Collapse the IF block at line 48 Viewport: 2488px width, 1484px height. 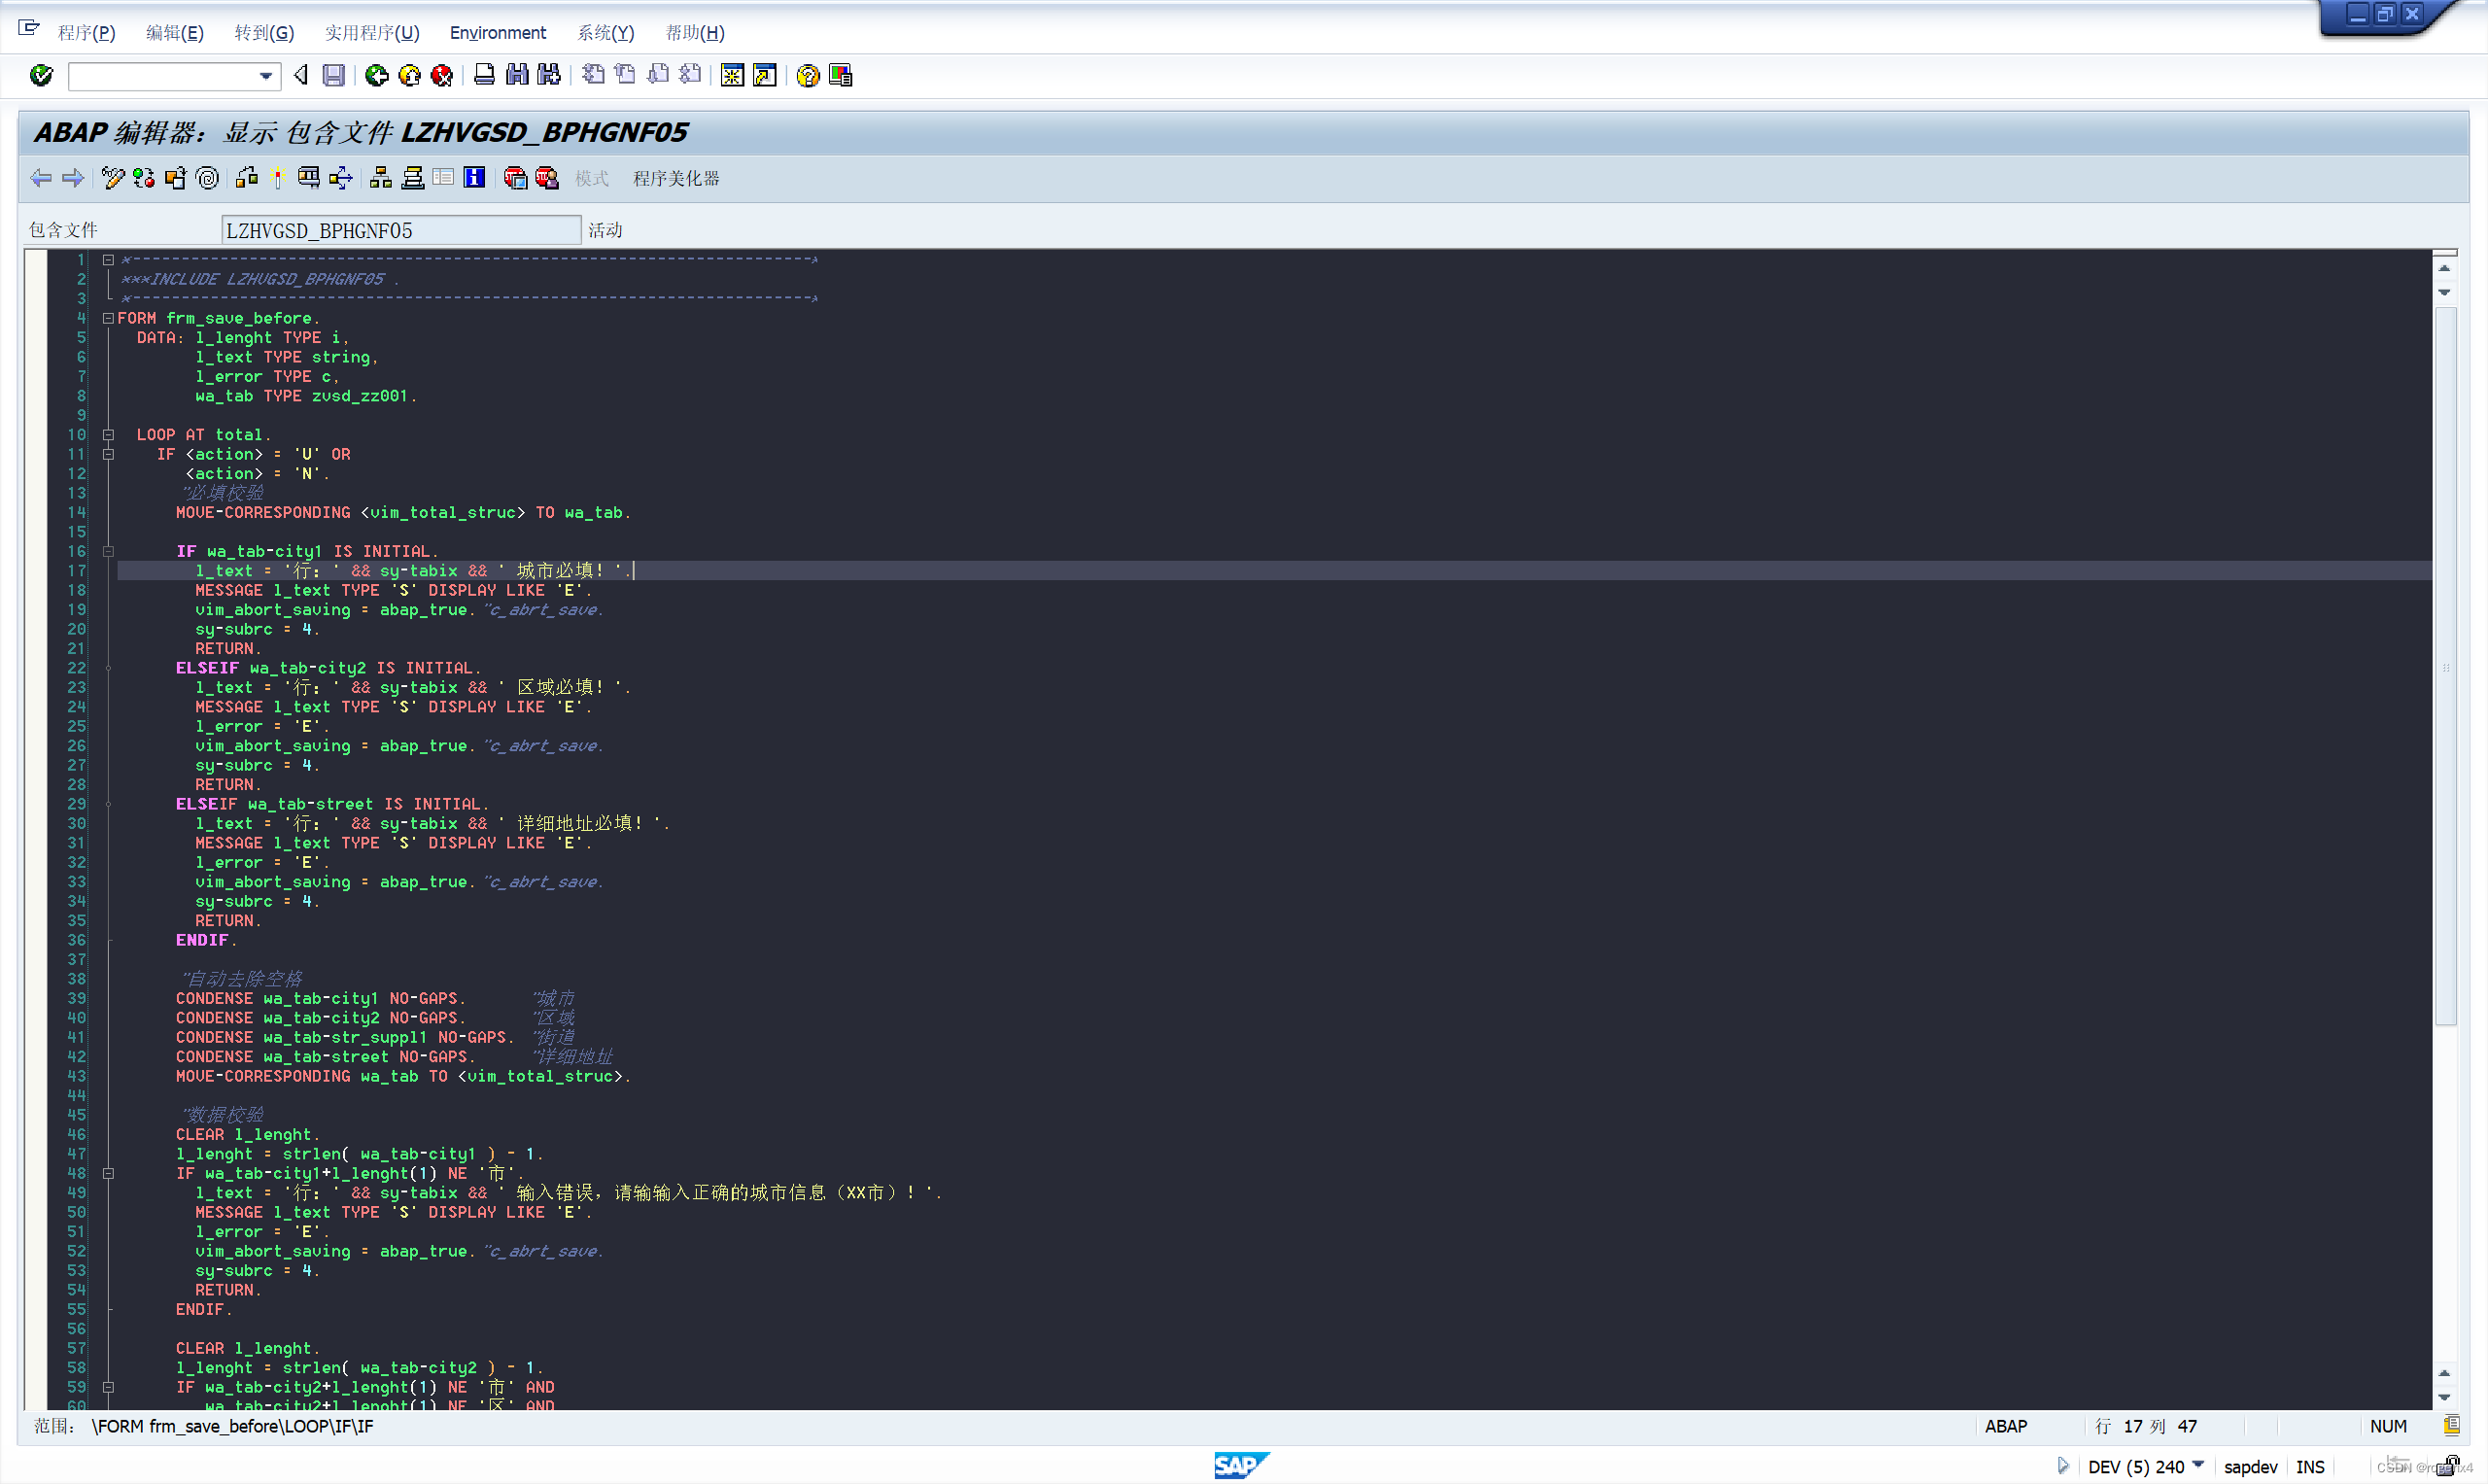coord(108,1173)
